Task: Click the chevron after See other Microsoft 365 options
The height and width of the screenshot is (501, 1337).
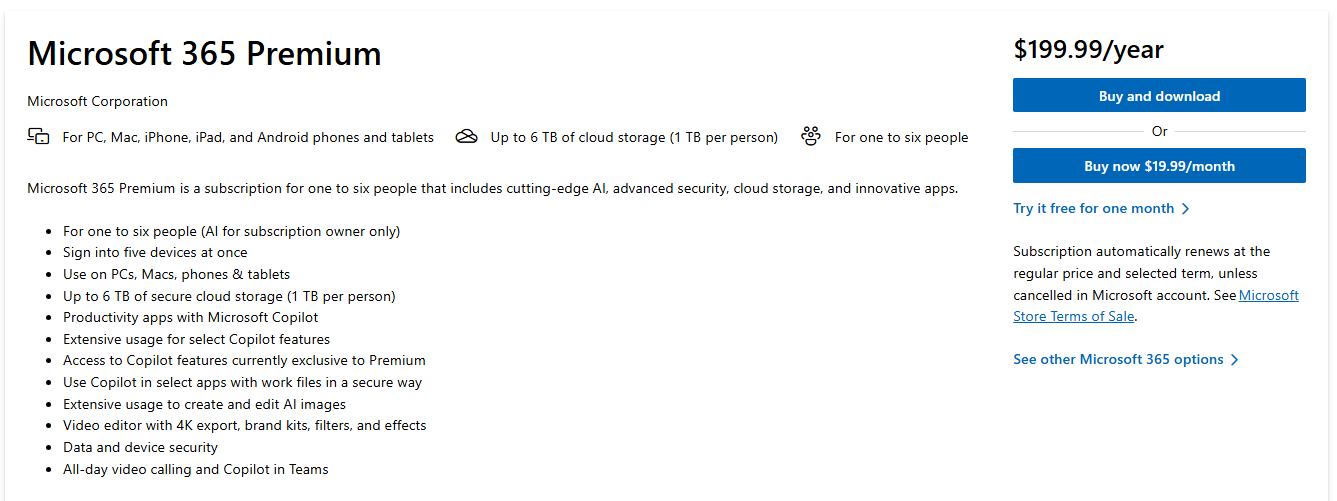Action: coord(1235,360)
